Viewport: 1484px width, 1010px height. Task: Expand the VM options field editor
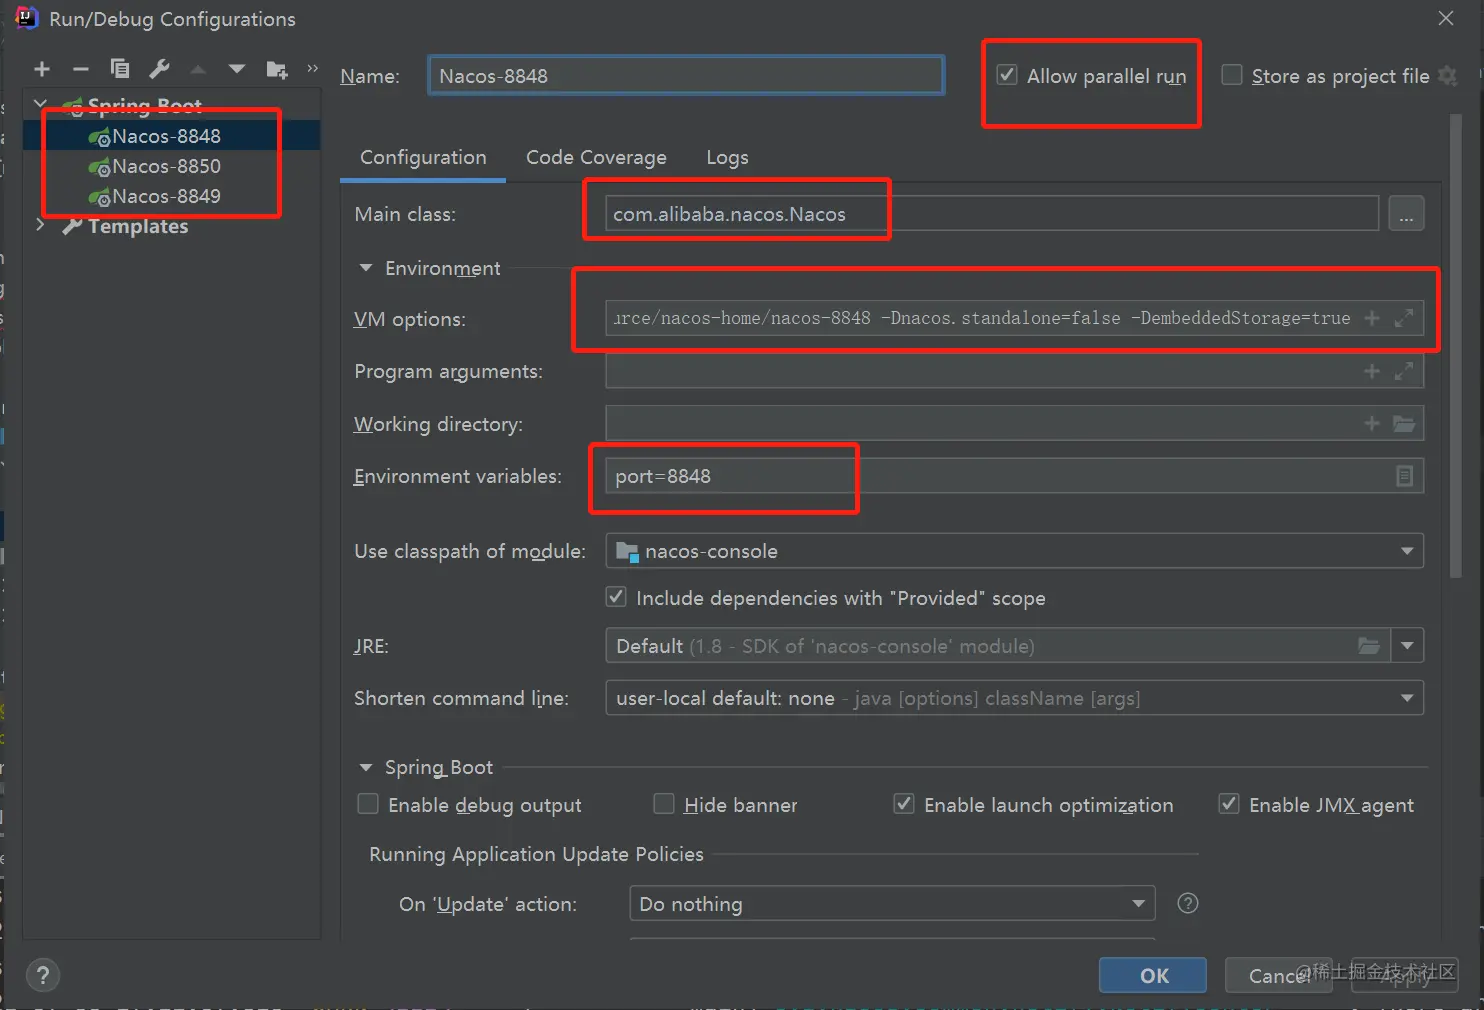pos(1404,318)
